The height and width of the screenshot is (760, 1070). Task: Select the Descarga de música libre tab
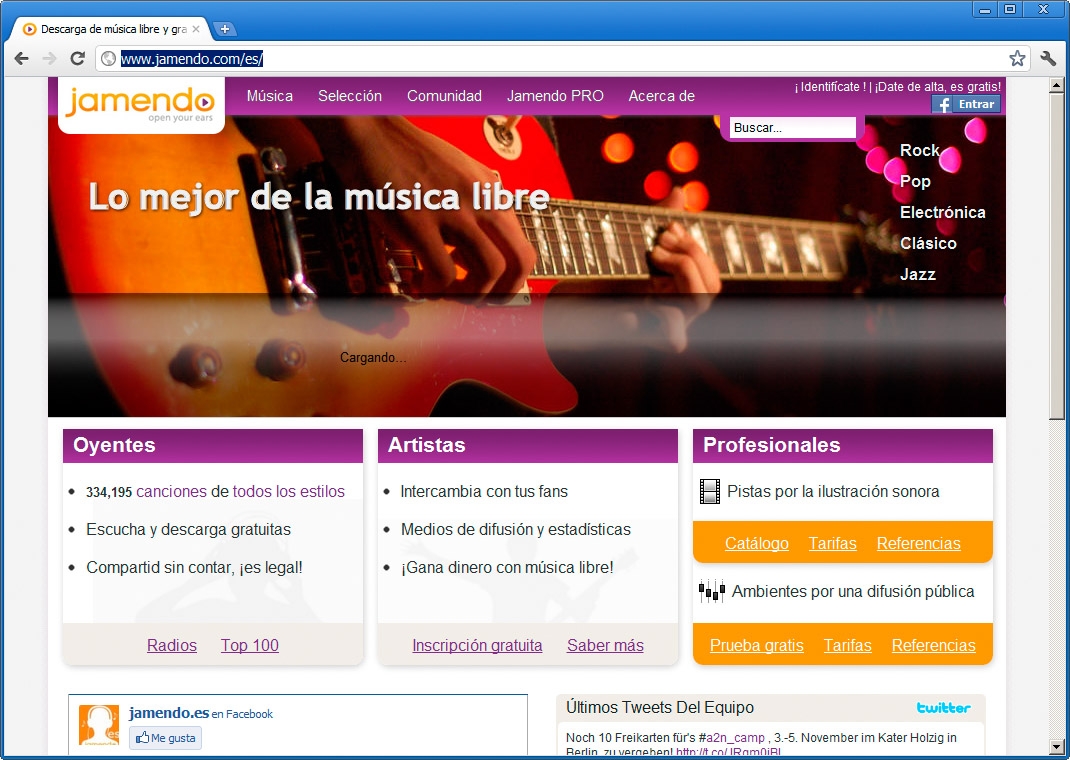113,29
